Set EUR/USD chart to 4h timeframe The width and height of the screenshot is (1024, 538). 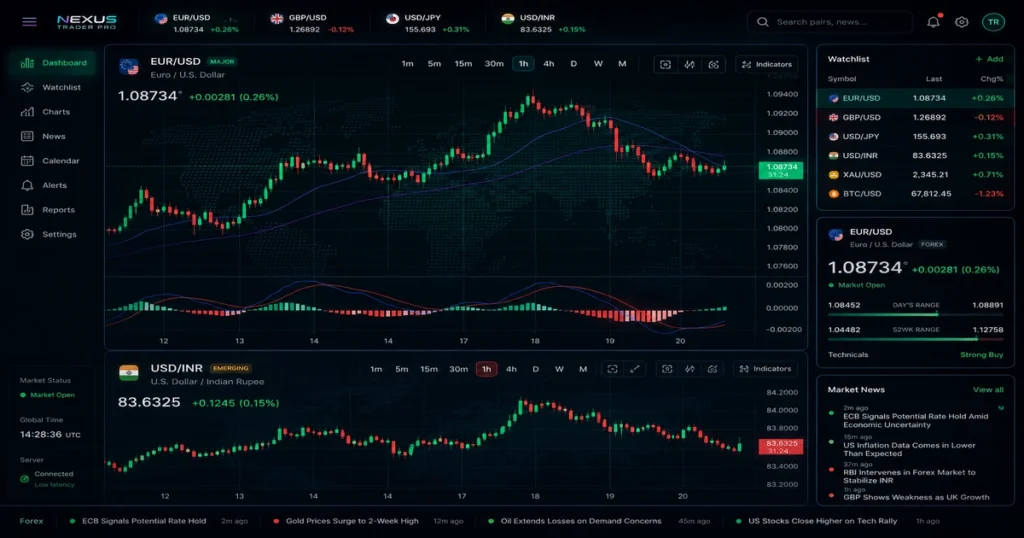pyautogui.click(x=549, y=64)
